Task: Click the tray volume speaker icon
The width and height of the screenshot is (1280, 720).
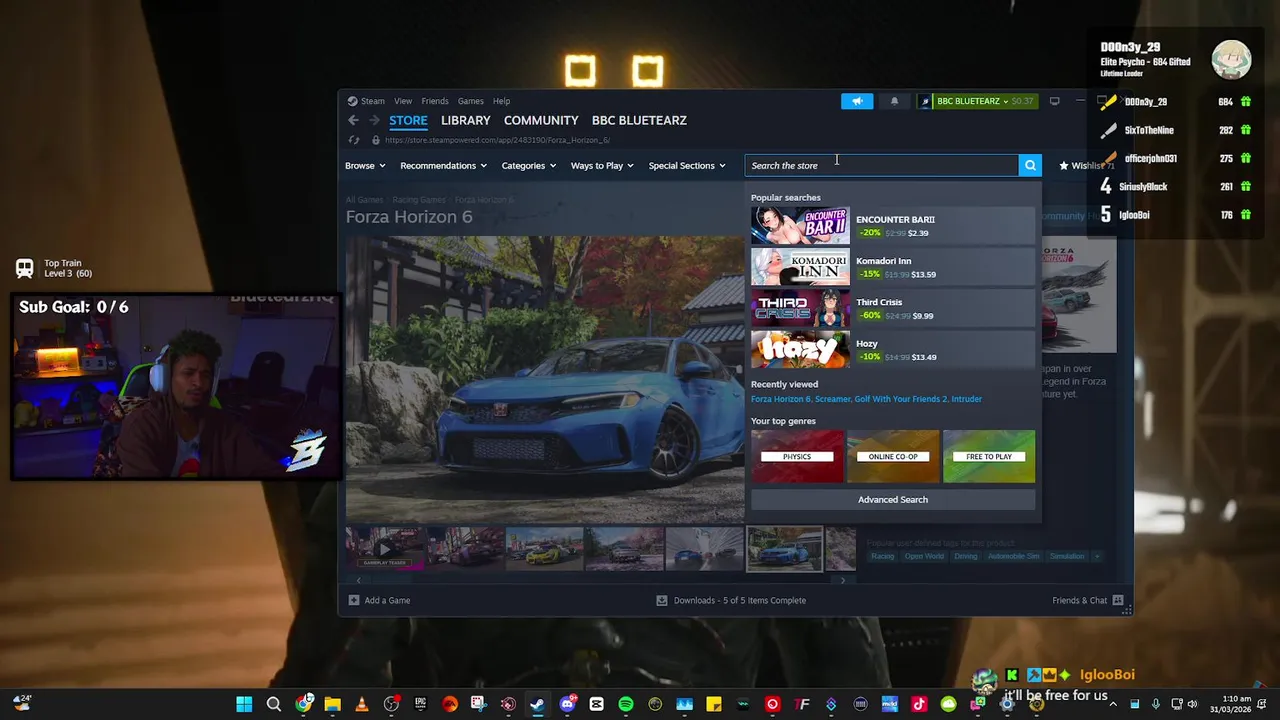Action: click(1192, 704)
